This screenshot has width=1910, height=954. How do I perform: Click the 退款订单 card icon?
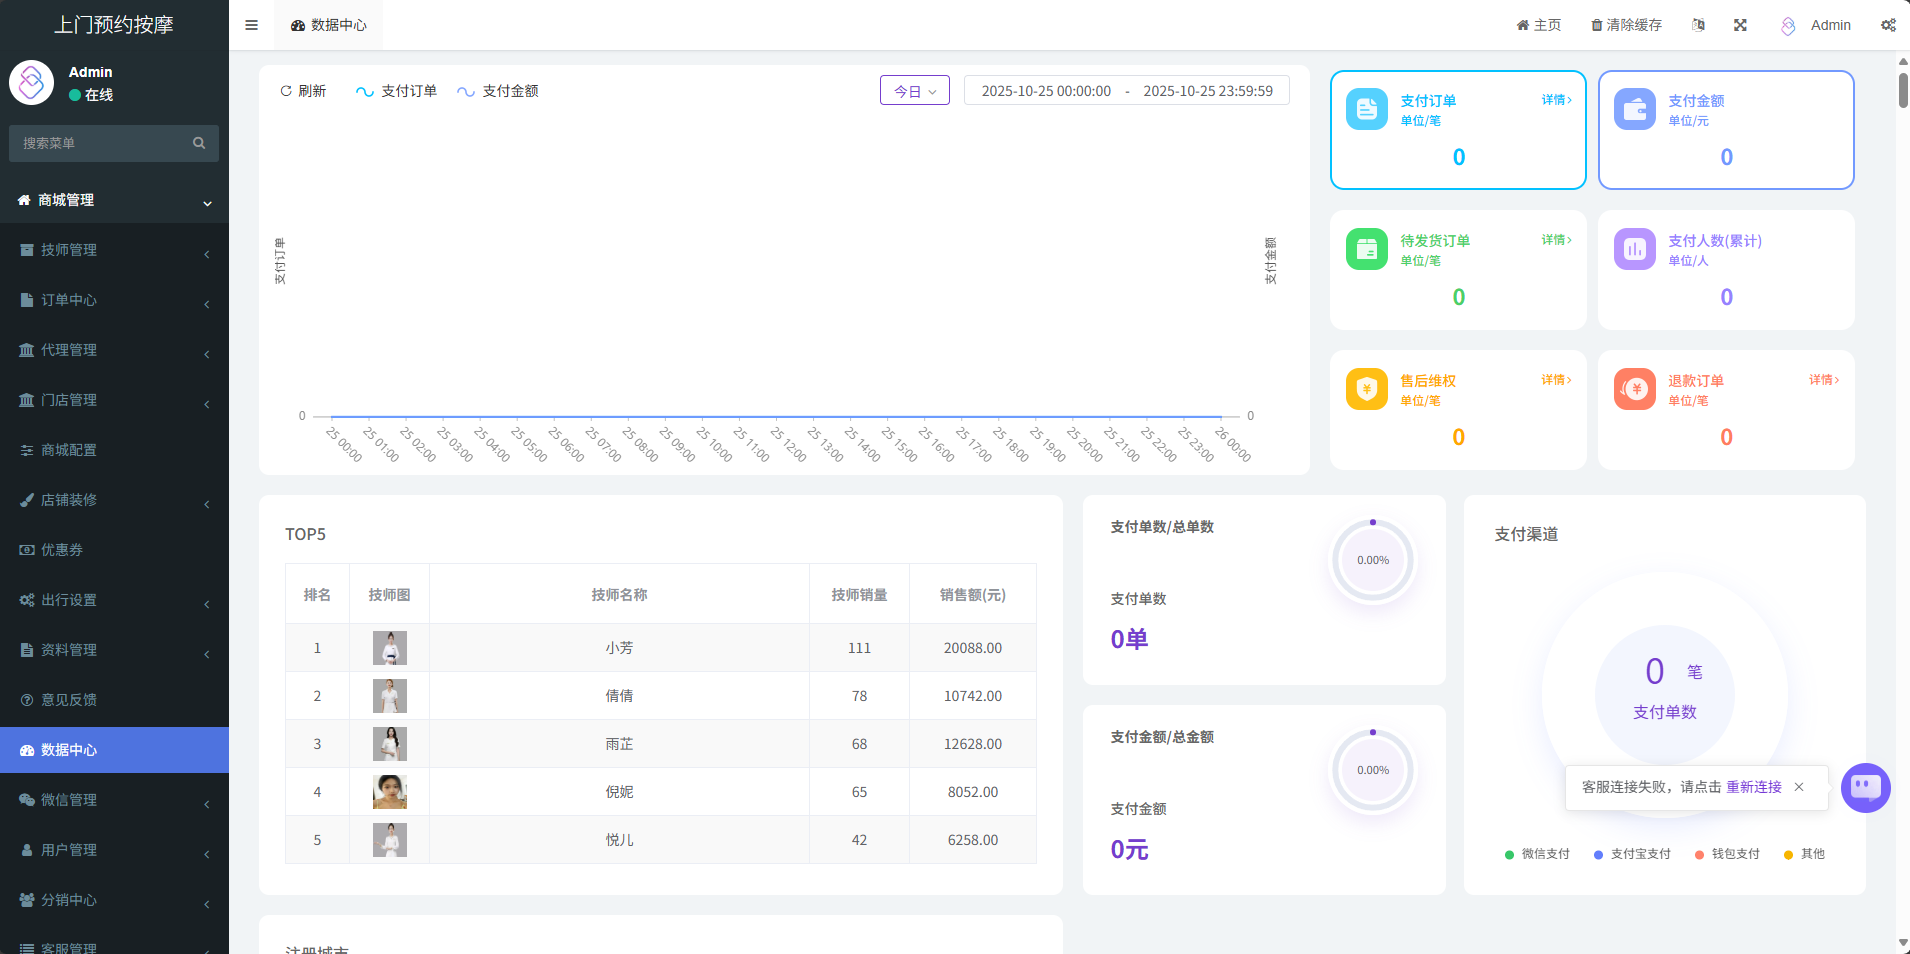(x=1634, y=389)
